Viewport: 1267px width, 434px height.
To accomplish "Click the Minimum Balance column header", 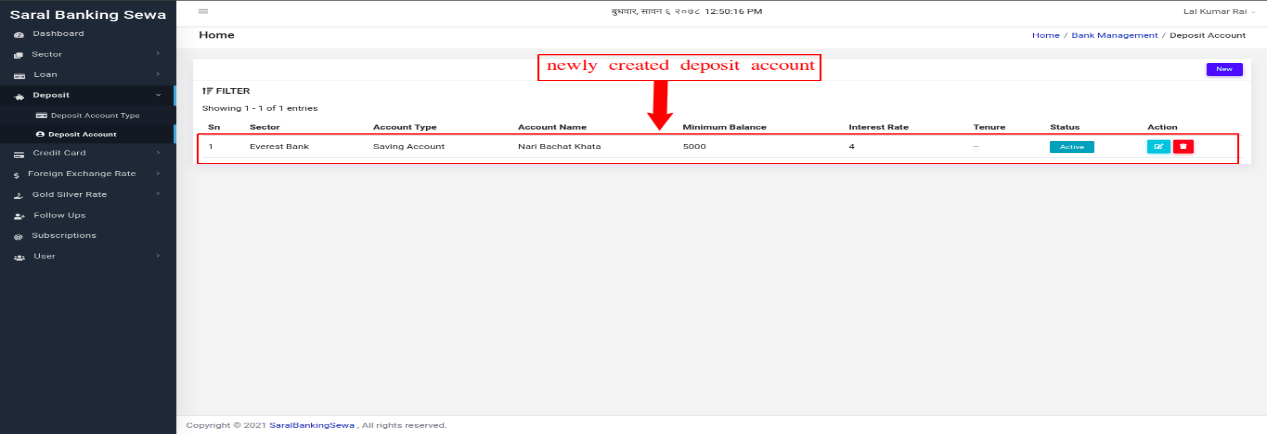I will 724,127.
